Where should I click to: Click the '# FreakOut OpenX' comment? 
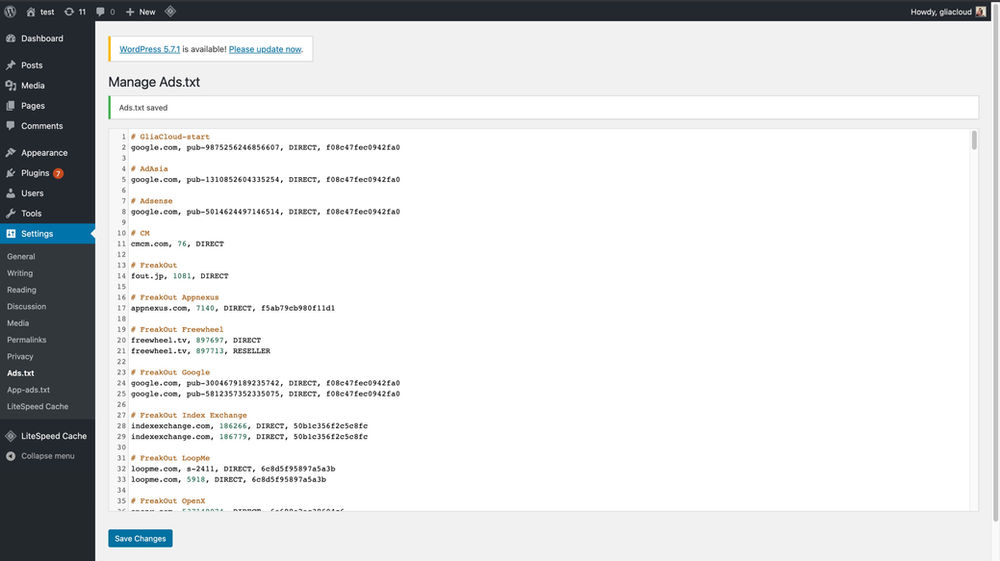168,501
